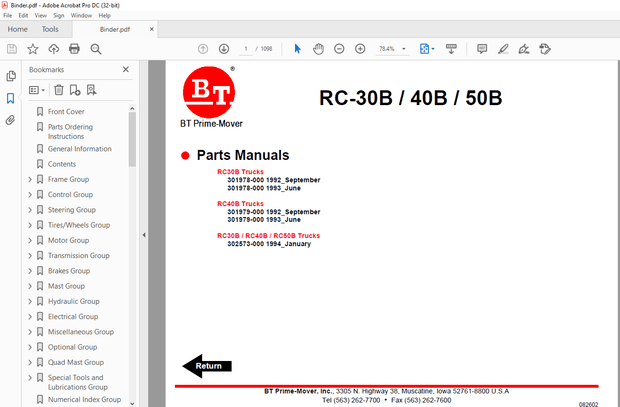Viewport: 620px width, 407px height.
Task: Switch to the Home tab
Action: pyautogui.click(x=17, y=29)
